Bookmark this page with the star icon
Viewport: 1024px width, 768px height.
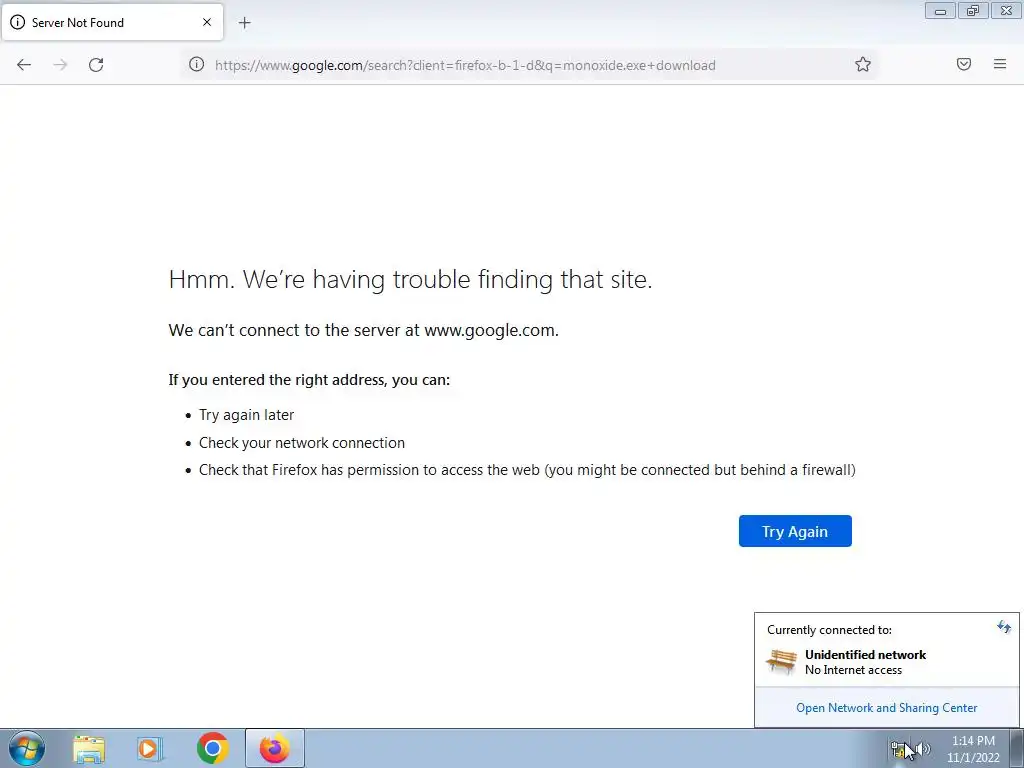[x=863, y=64]
